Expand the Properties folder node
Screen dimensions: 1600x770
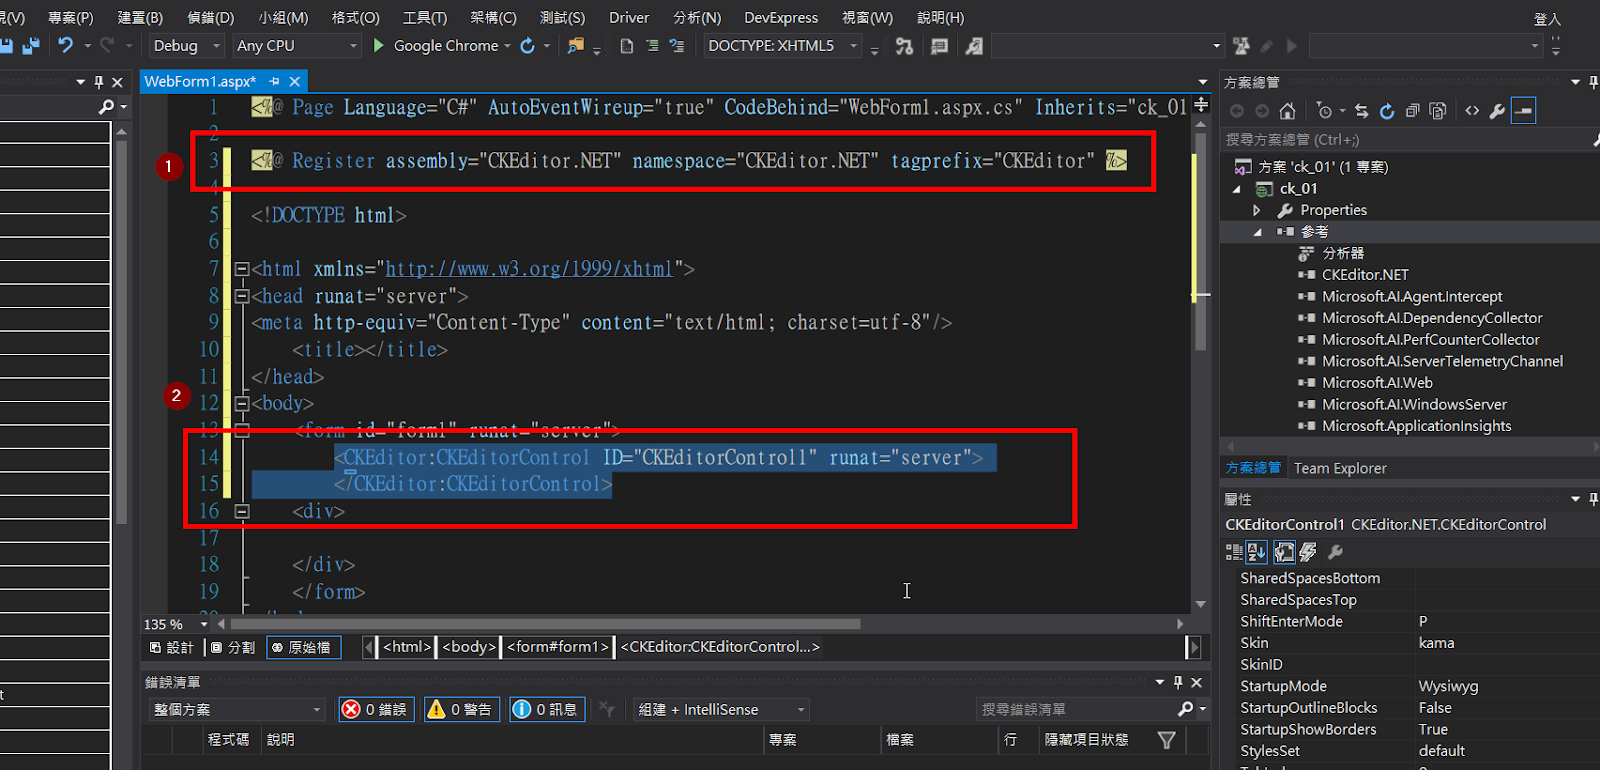(x=1258, y=211)
